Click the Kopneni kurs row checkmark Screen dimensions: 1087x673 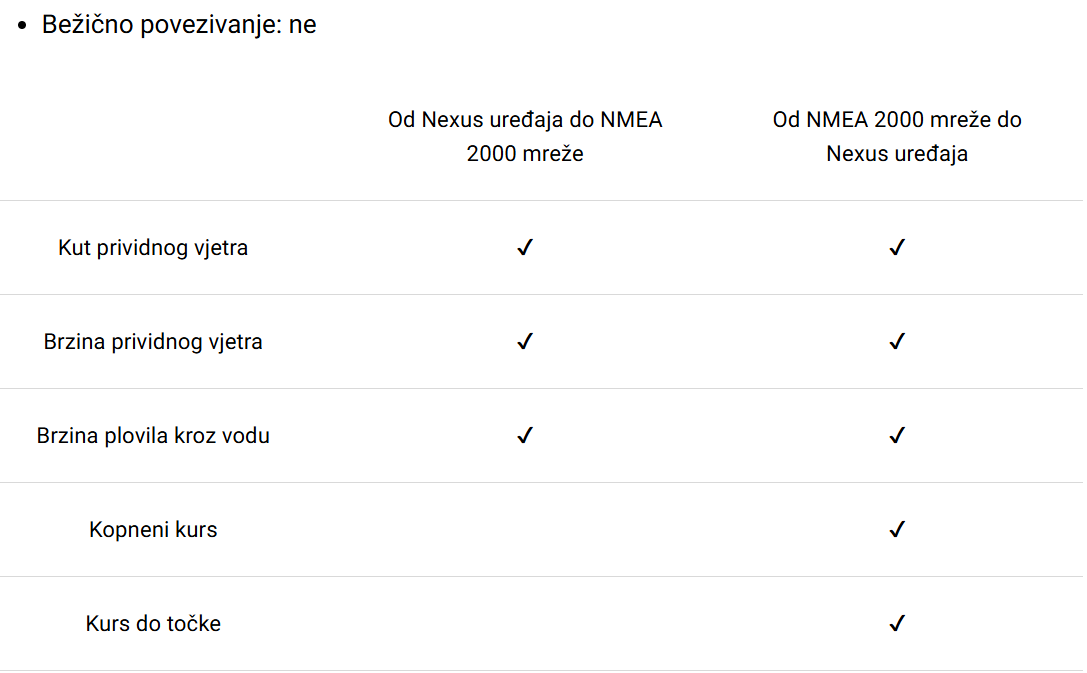coord(896,530)
